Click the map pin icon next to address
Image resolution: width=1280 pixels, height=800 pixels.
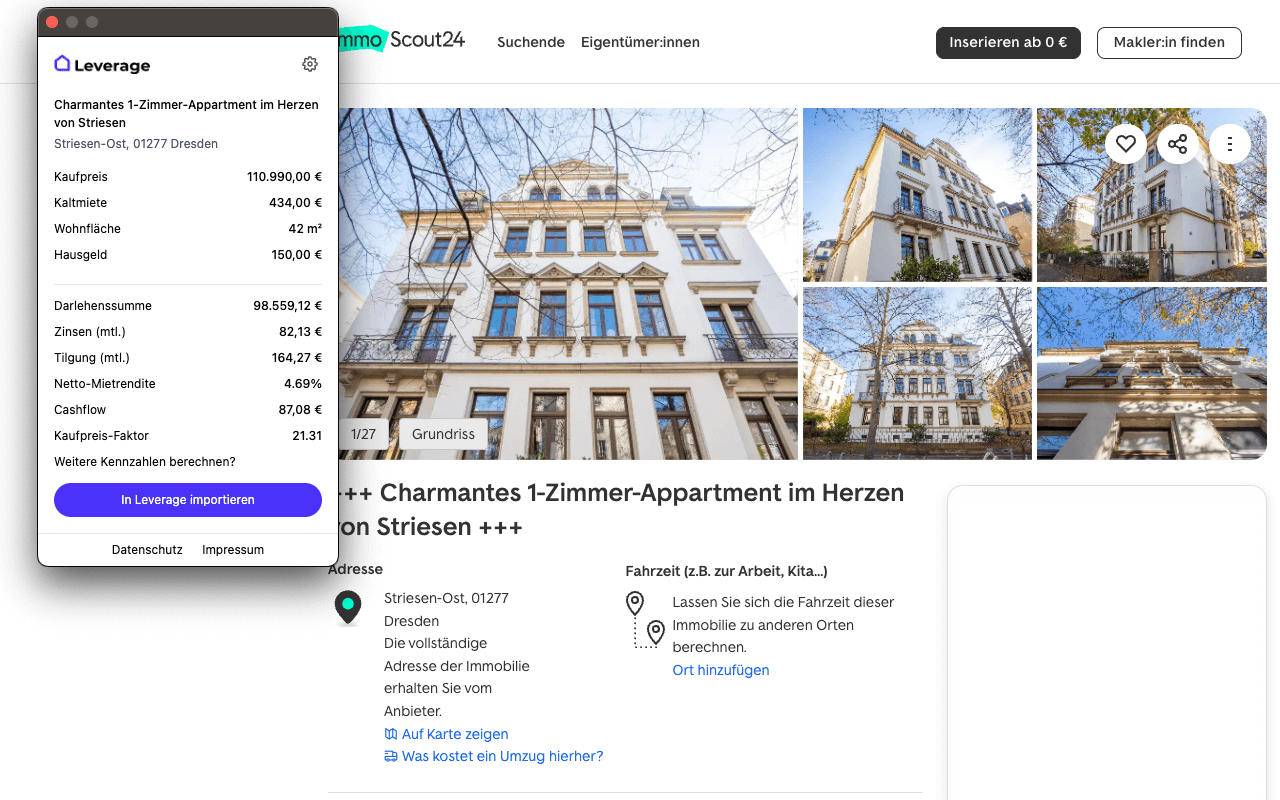pos(347,605)
